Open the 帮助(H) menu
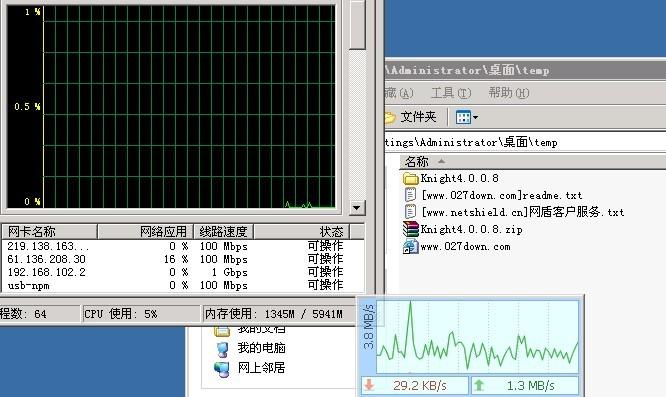The width and height of the screenshot is (666, 397). pos(508,93)
